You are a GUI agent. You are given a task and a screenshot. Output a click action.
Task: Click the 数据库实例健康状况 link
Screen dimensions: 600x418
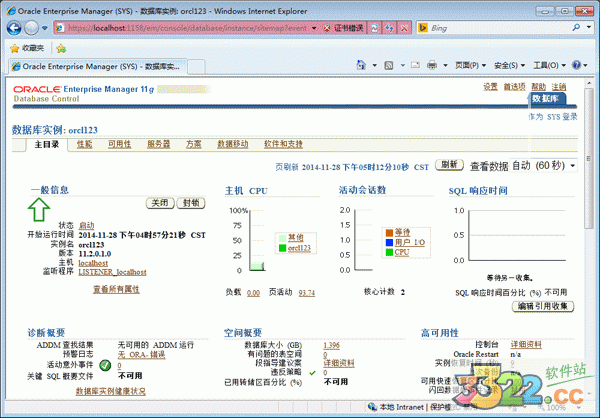coord(111,391)
